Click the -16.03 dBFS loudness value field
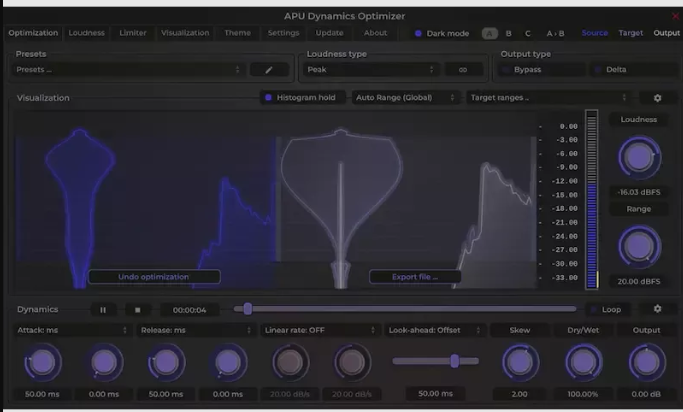 click(x=639, y=192)
